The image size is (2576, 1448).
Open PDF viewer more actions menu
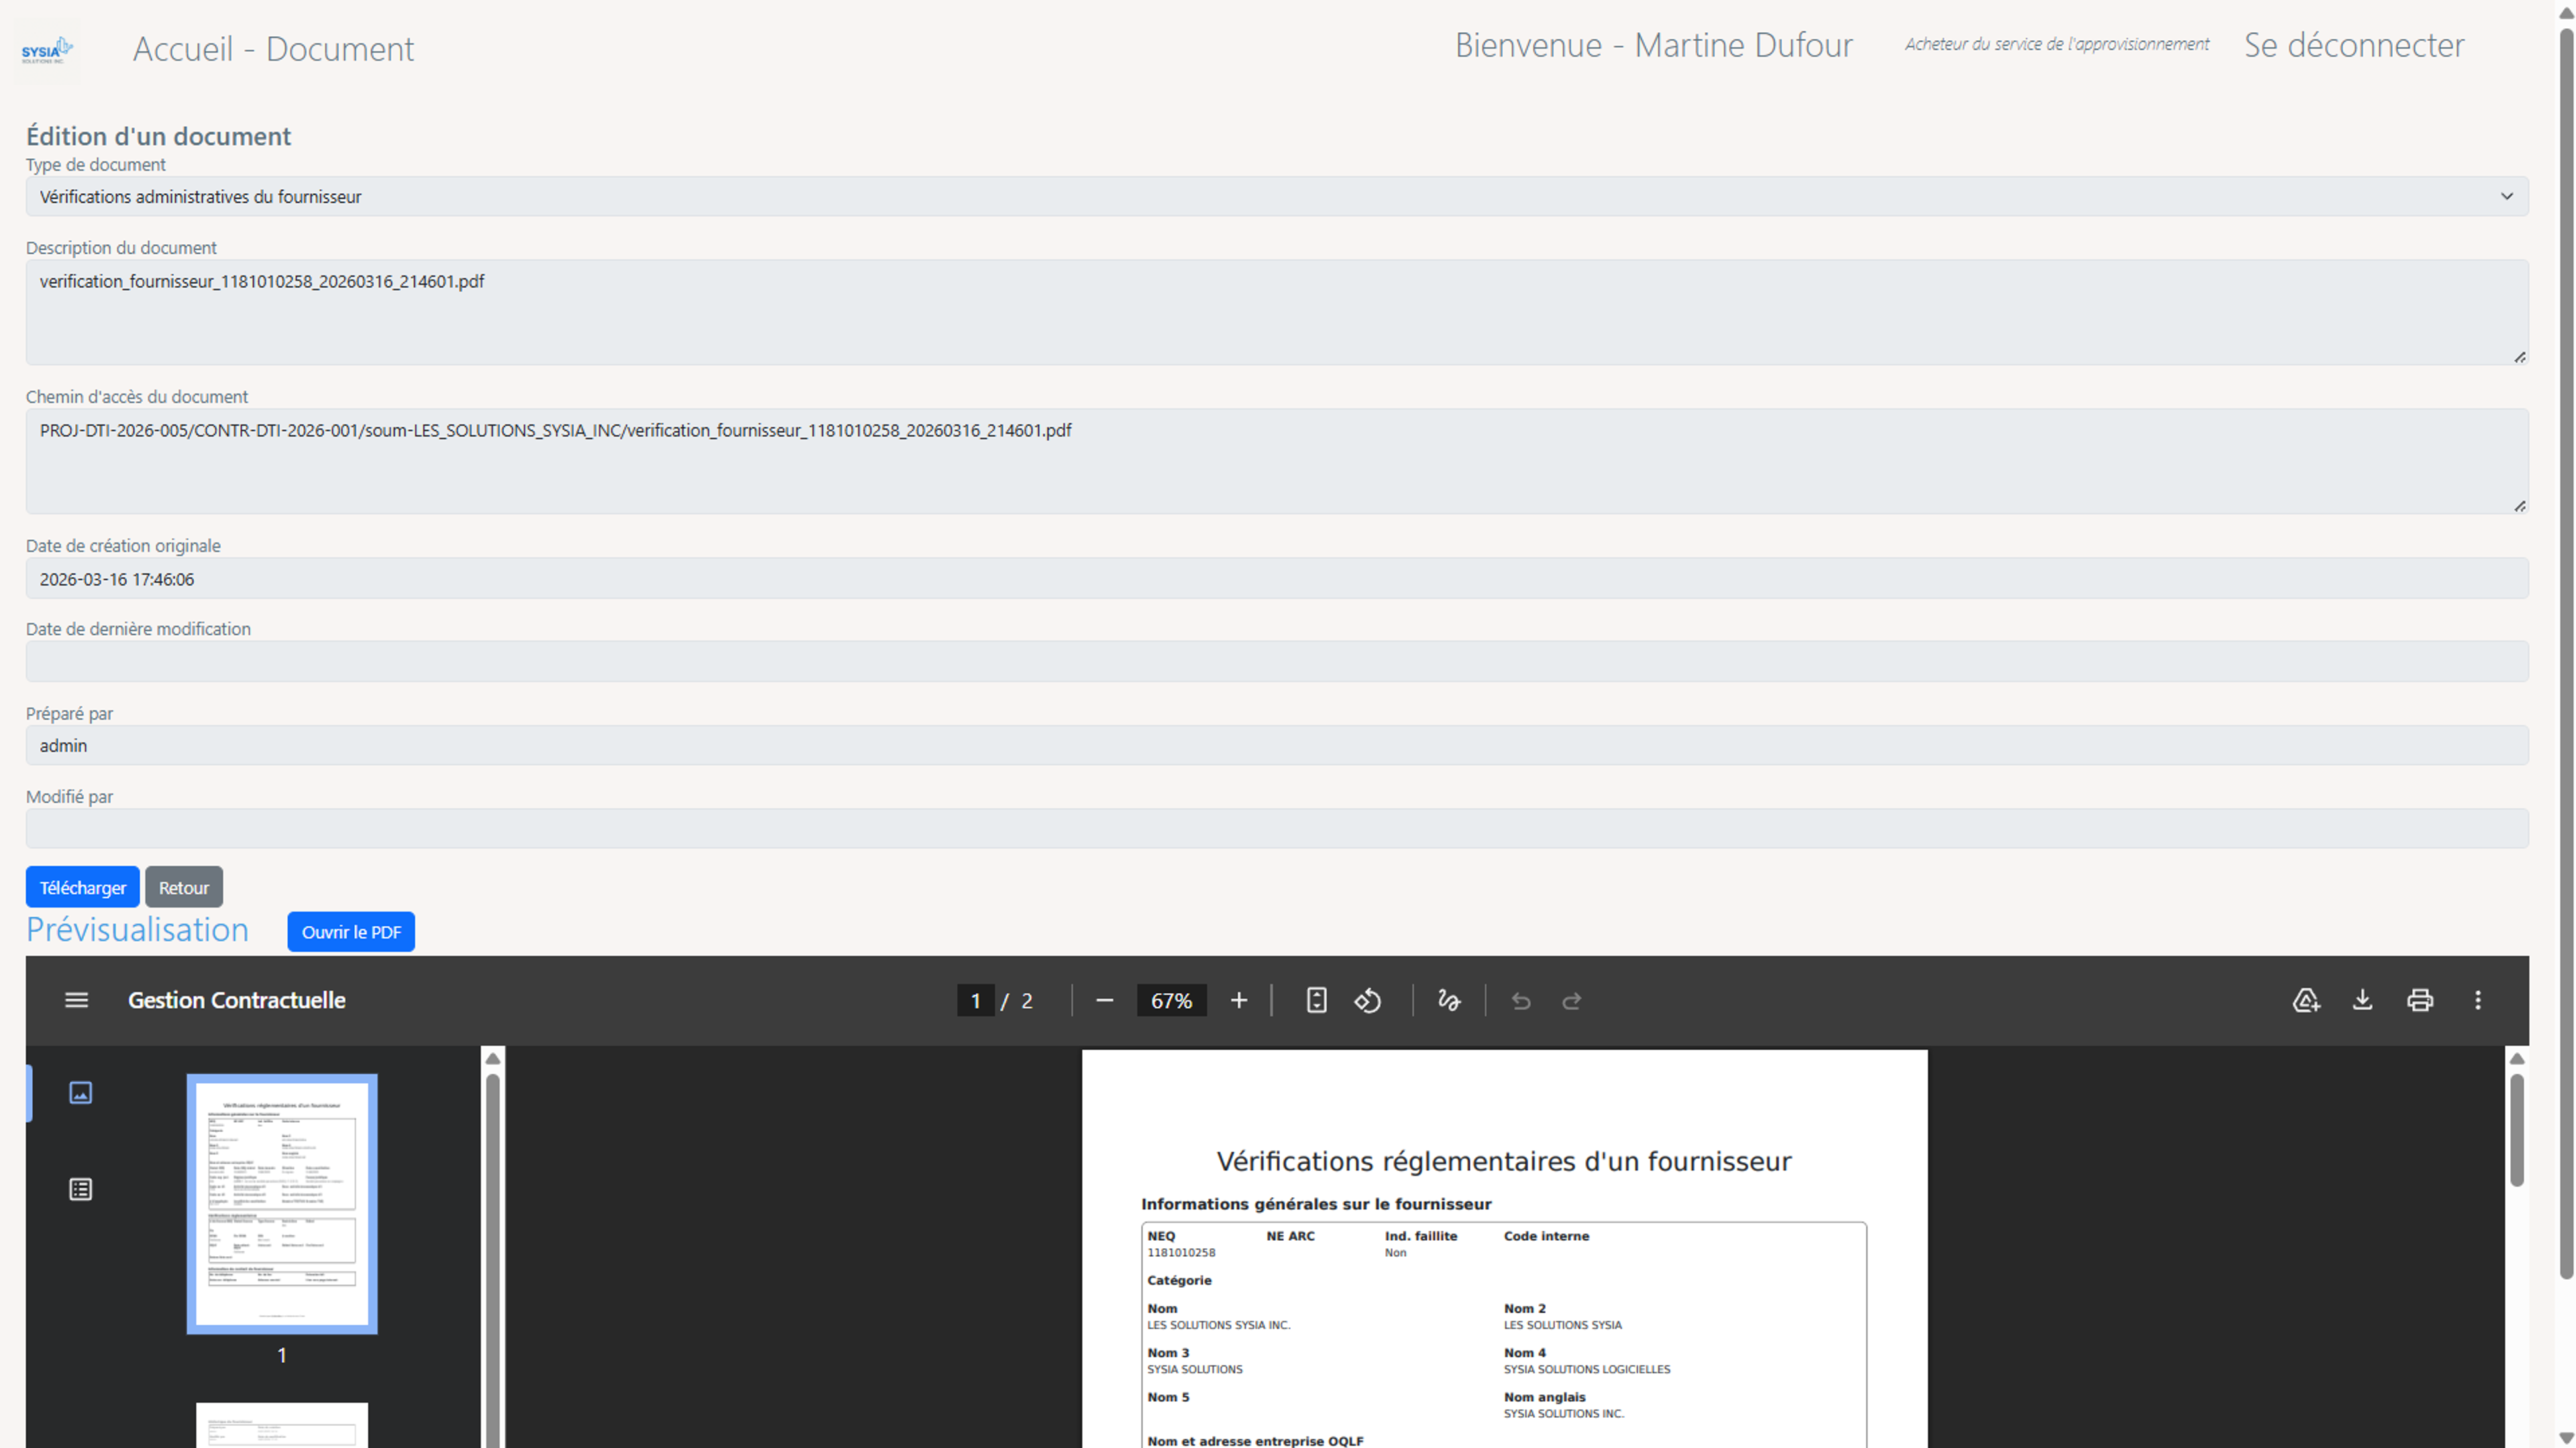pyautogui.click(x=2477, y=1000)
